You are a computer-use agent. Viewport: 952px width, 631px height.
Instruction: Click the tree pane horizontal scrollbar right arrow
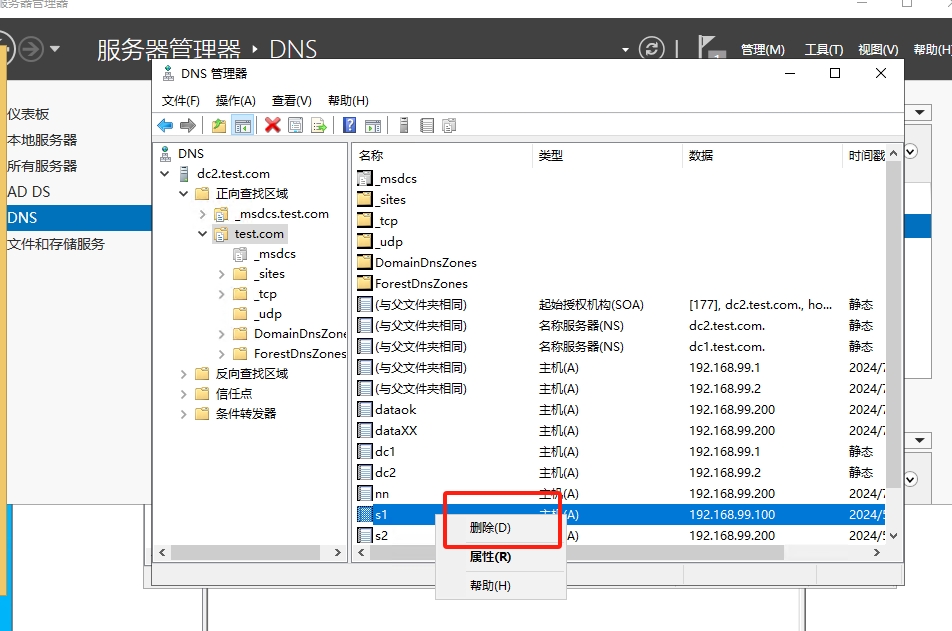(338, 553)
